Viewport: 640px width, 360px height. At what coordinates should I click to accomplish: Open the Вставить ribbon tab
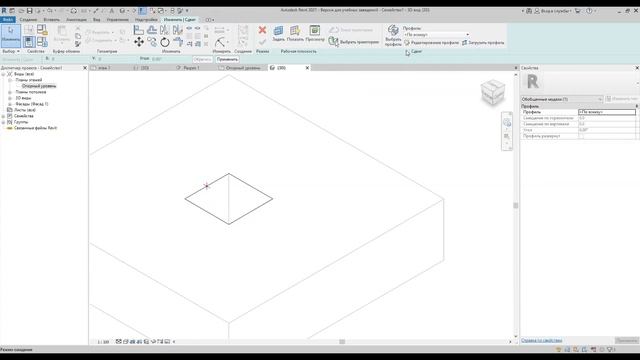pyautogui.click(x=51, y=20)
